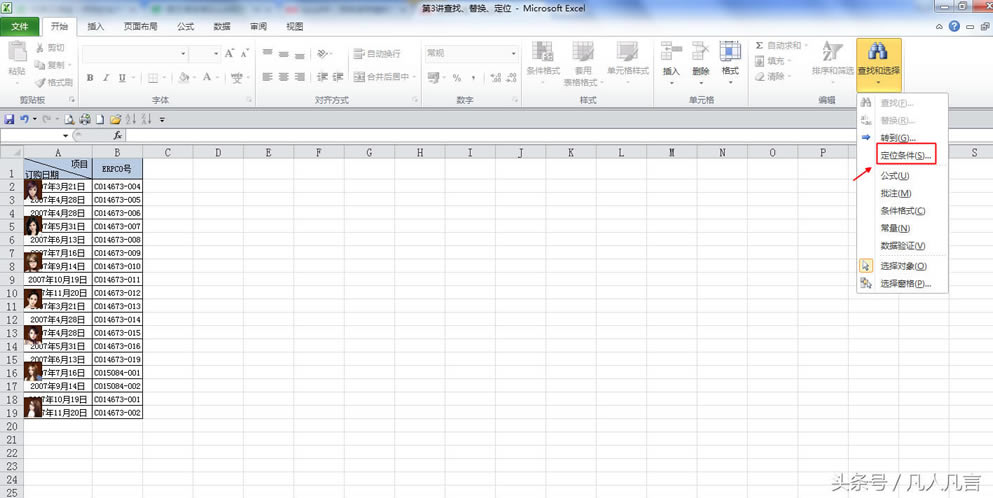Select 定位条件(S)... from the menu
Viewport: 993px width, 498px height.
tap(905, 155)
